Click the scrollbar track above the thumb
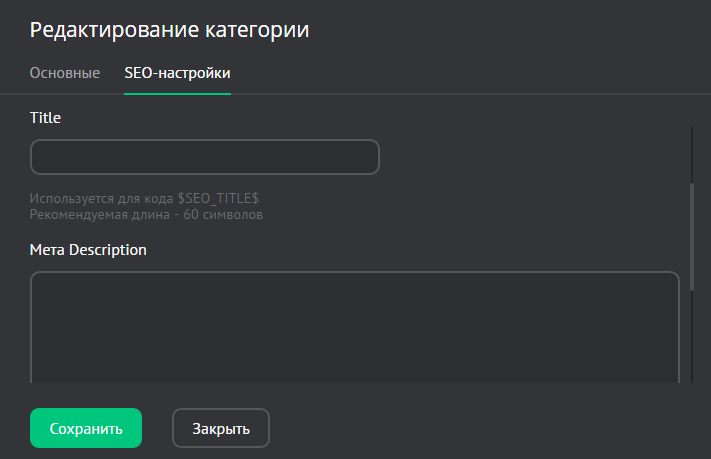 coord(691,155)
